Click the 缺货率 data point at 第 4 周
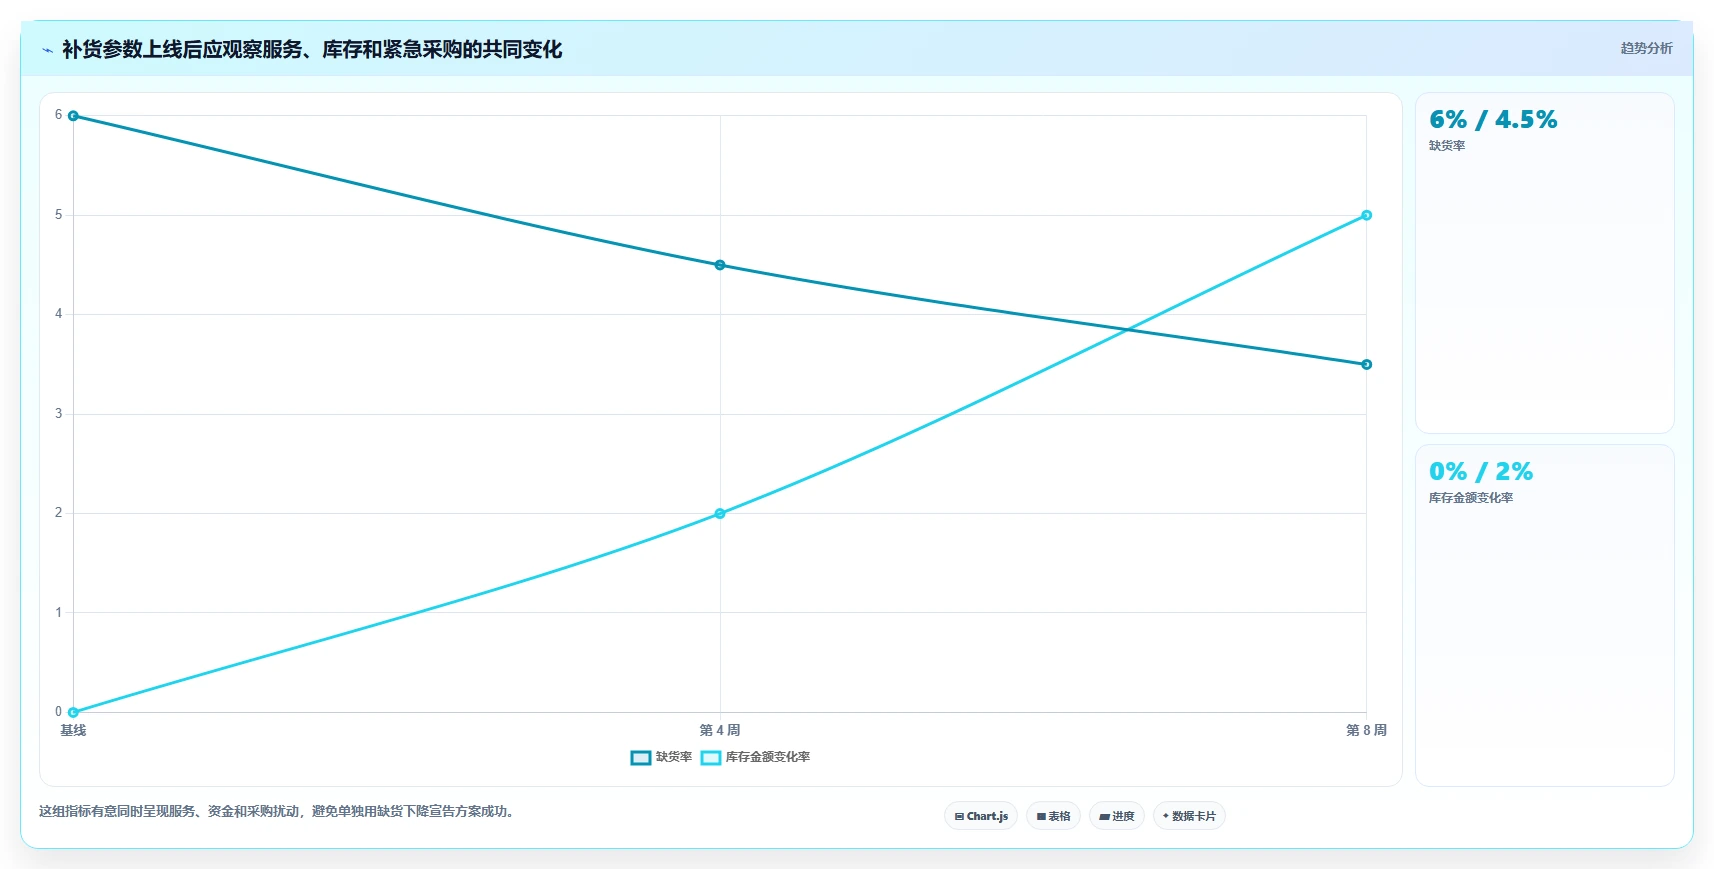 (720, 265)
